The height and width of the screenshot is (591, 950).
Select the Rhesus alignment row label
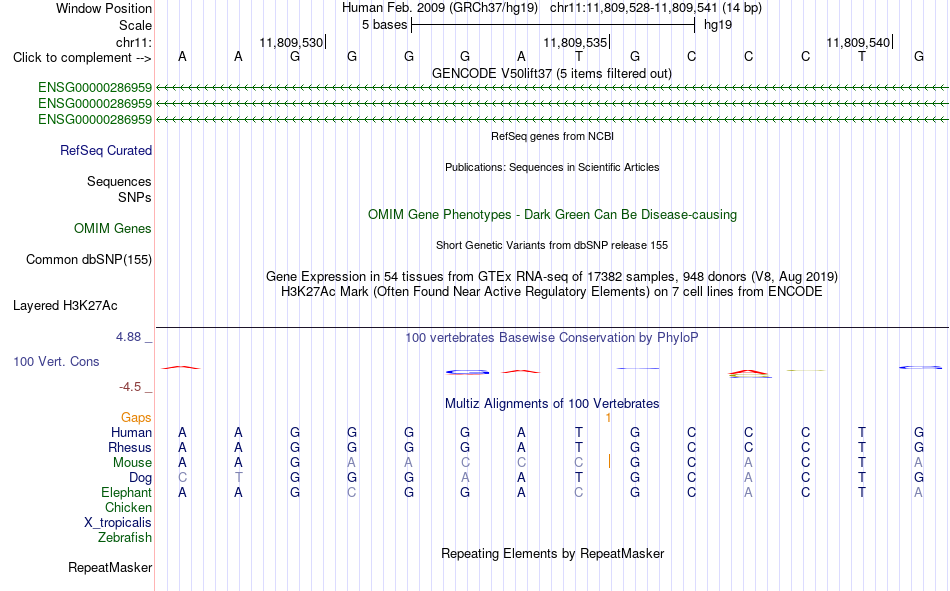tap(130, 447)
